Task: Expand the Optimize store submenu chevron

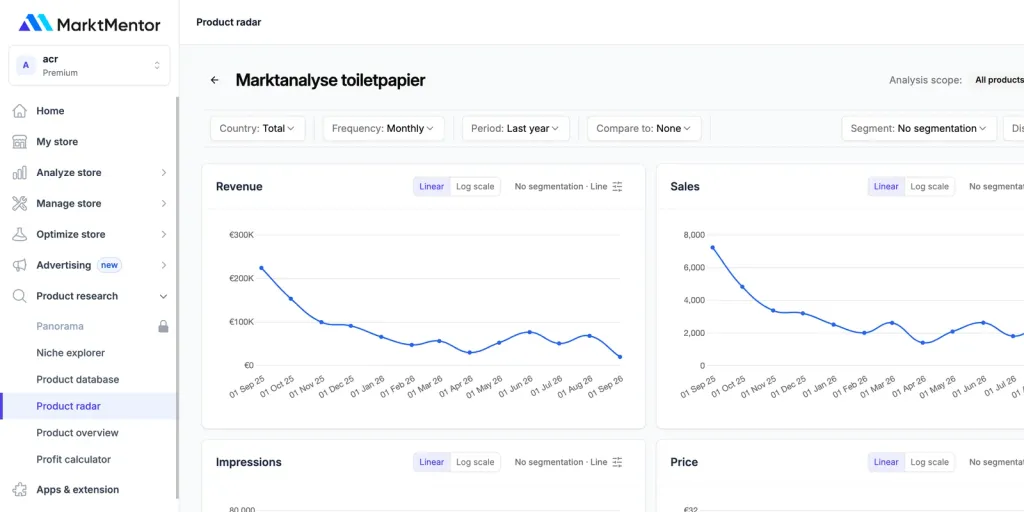Action: (163, 234)
